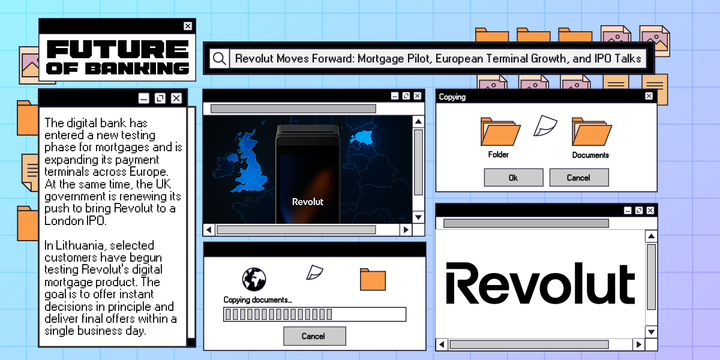The width and height of the screenshot is (720, 360).
Task: Click the Revolut payment terminal image
Action: (x=308, y=174)
